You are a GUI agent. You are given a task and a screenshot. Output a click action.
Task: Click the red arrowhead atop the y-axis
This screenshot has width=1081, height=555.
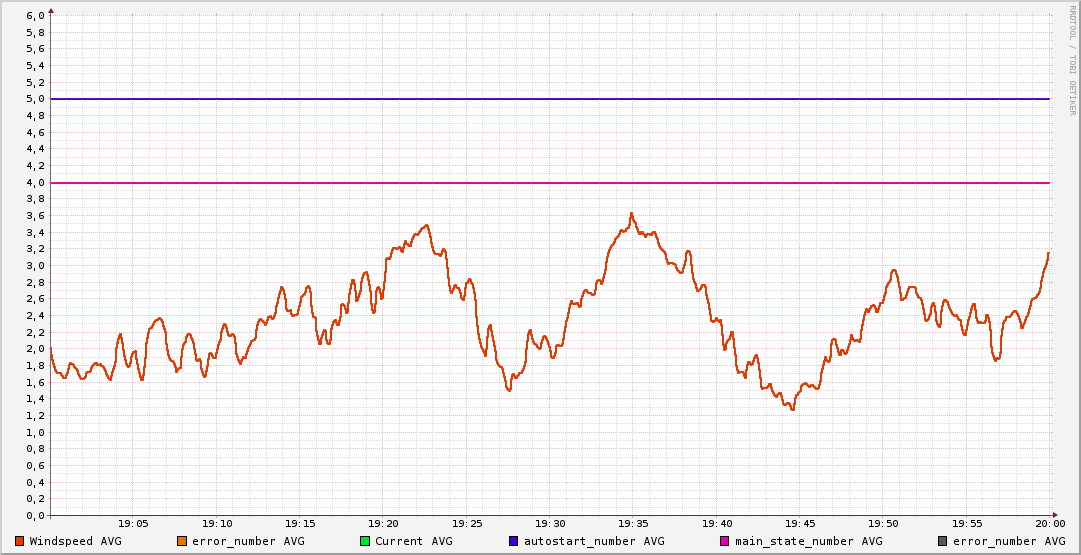(x=51, y=10)
